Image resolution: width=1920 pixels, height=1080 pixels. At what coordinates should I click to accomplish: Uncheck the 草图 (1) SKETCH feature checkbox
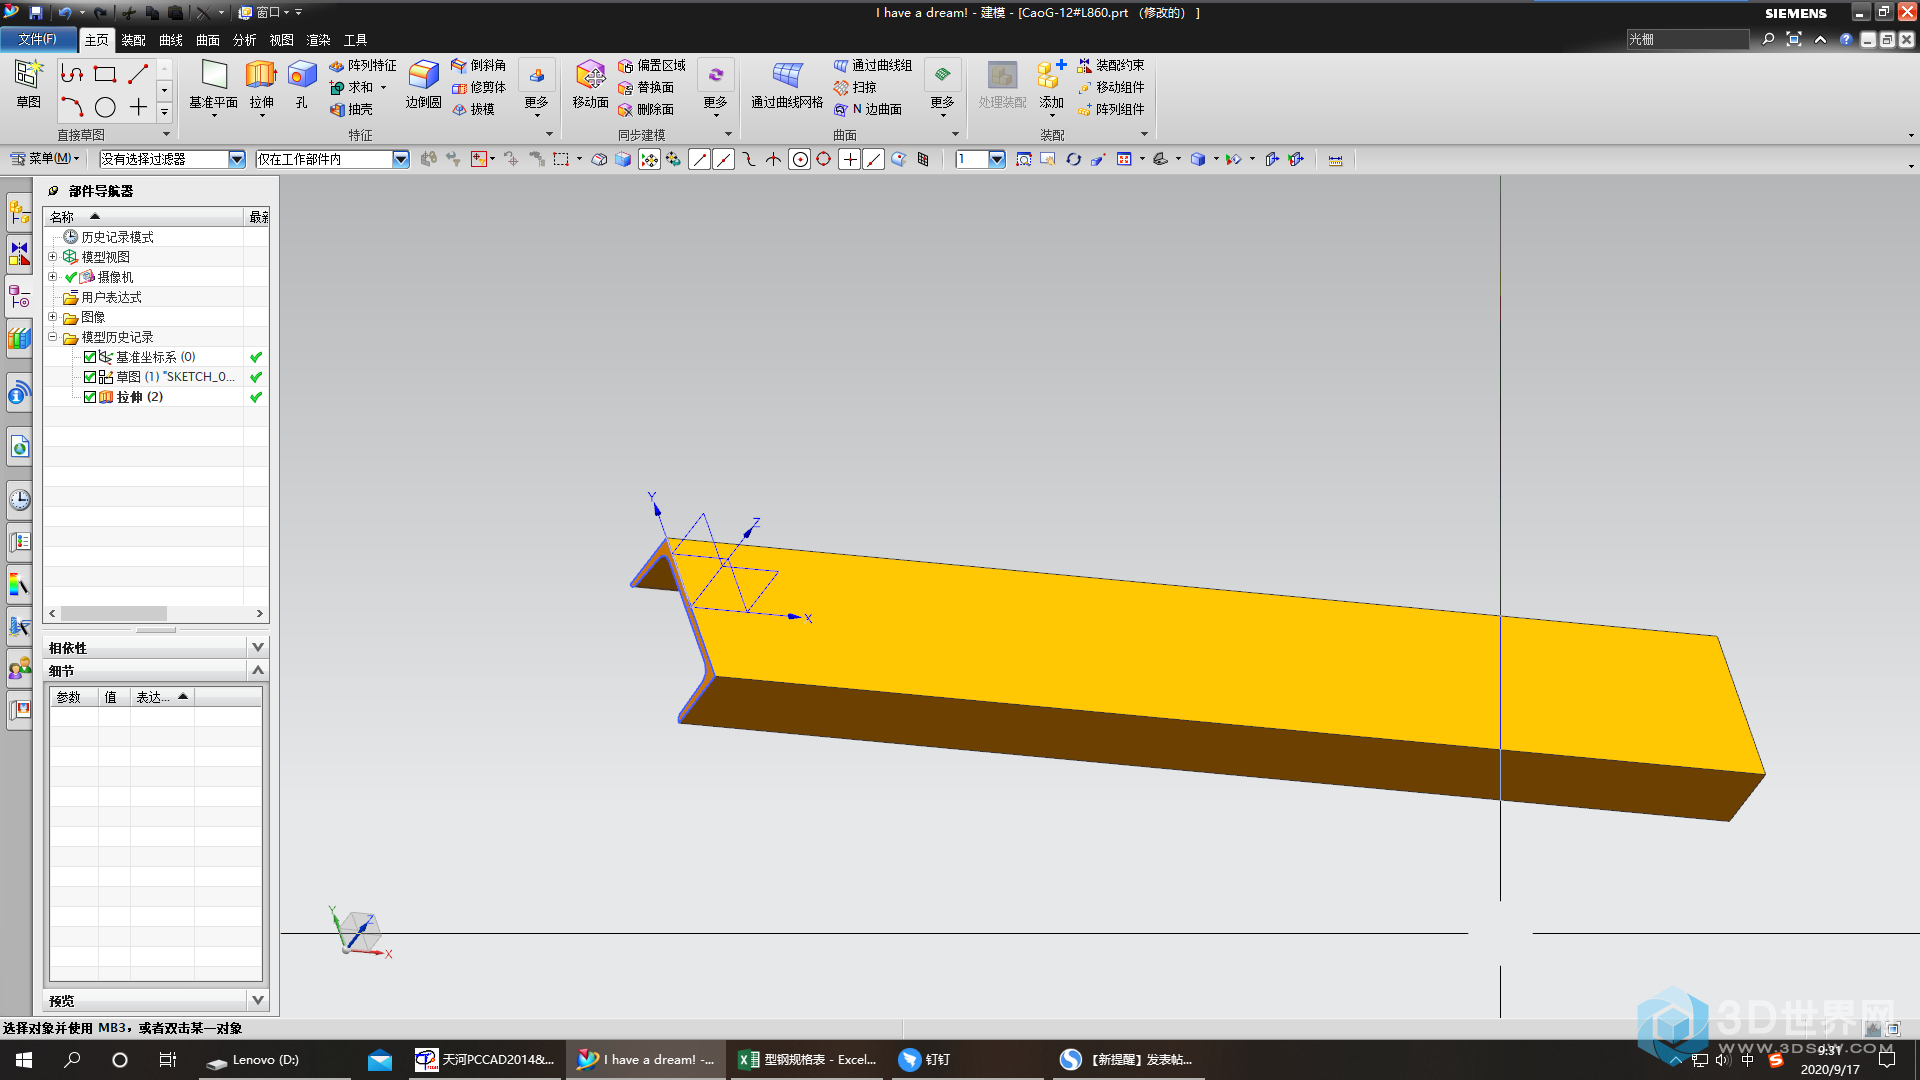(x=90, y=377)
